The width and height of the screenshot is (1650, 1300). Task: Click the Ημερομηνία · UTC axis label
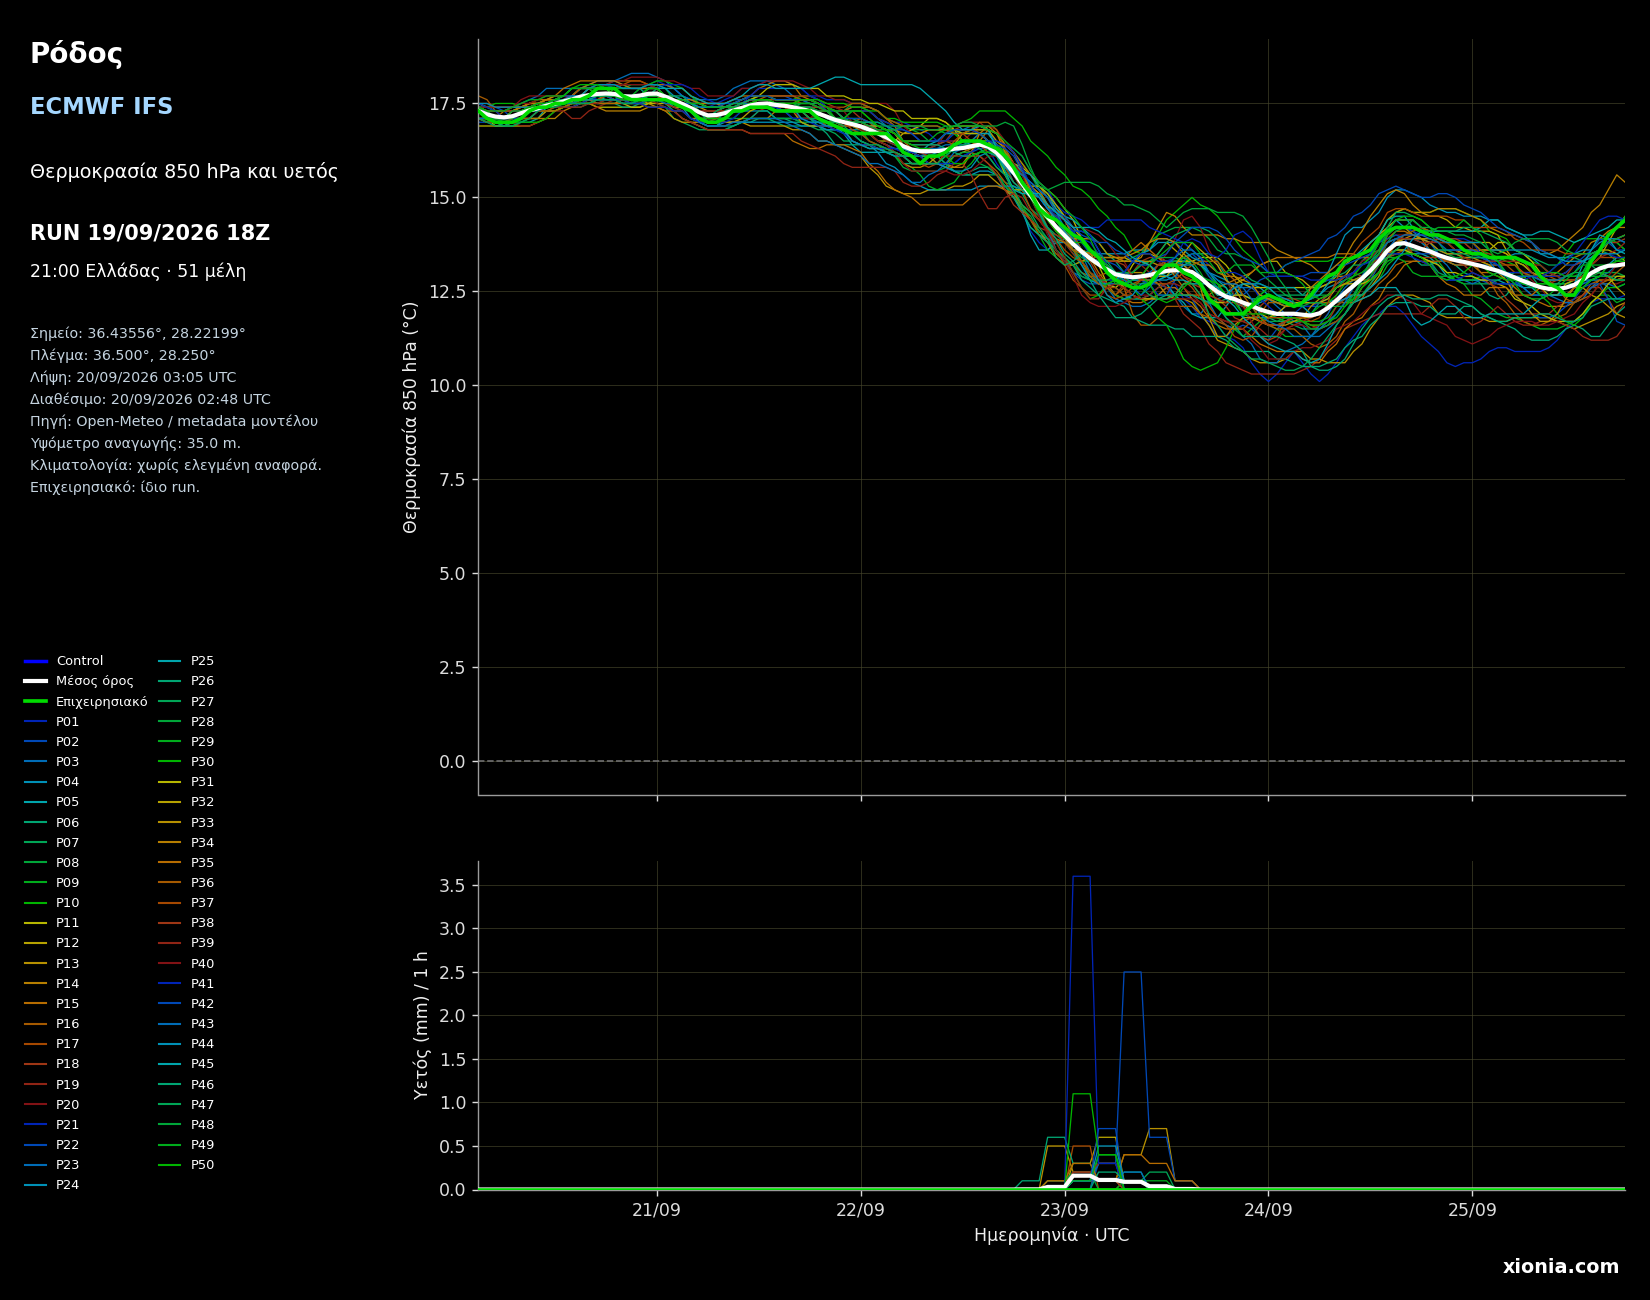pyautogui.click(x=1051, y=1236)
